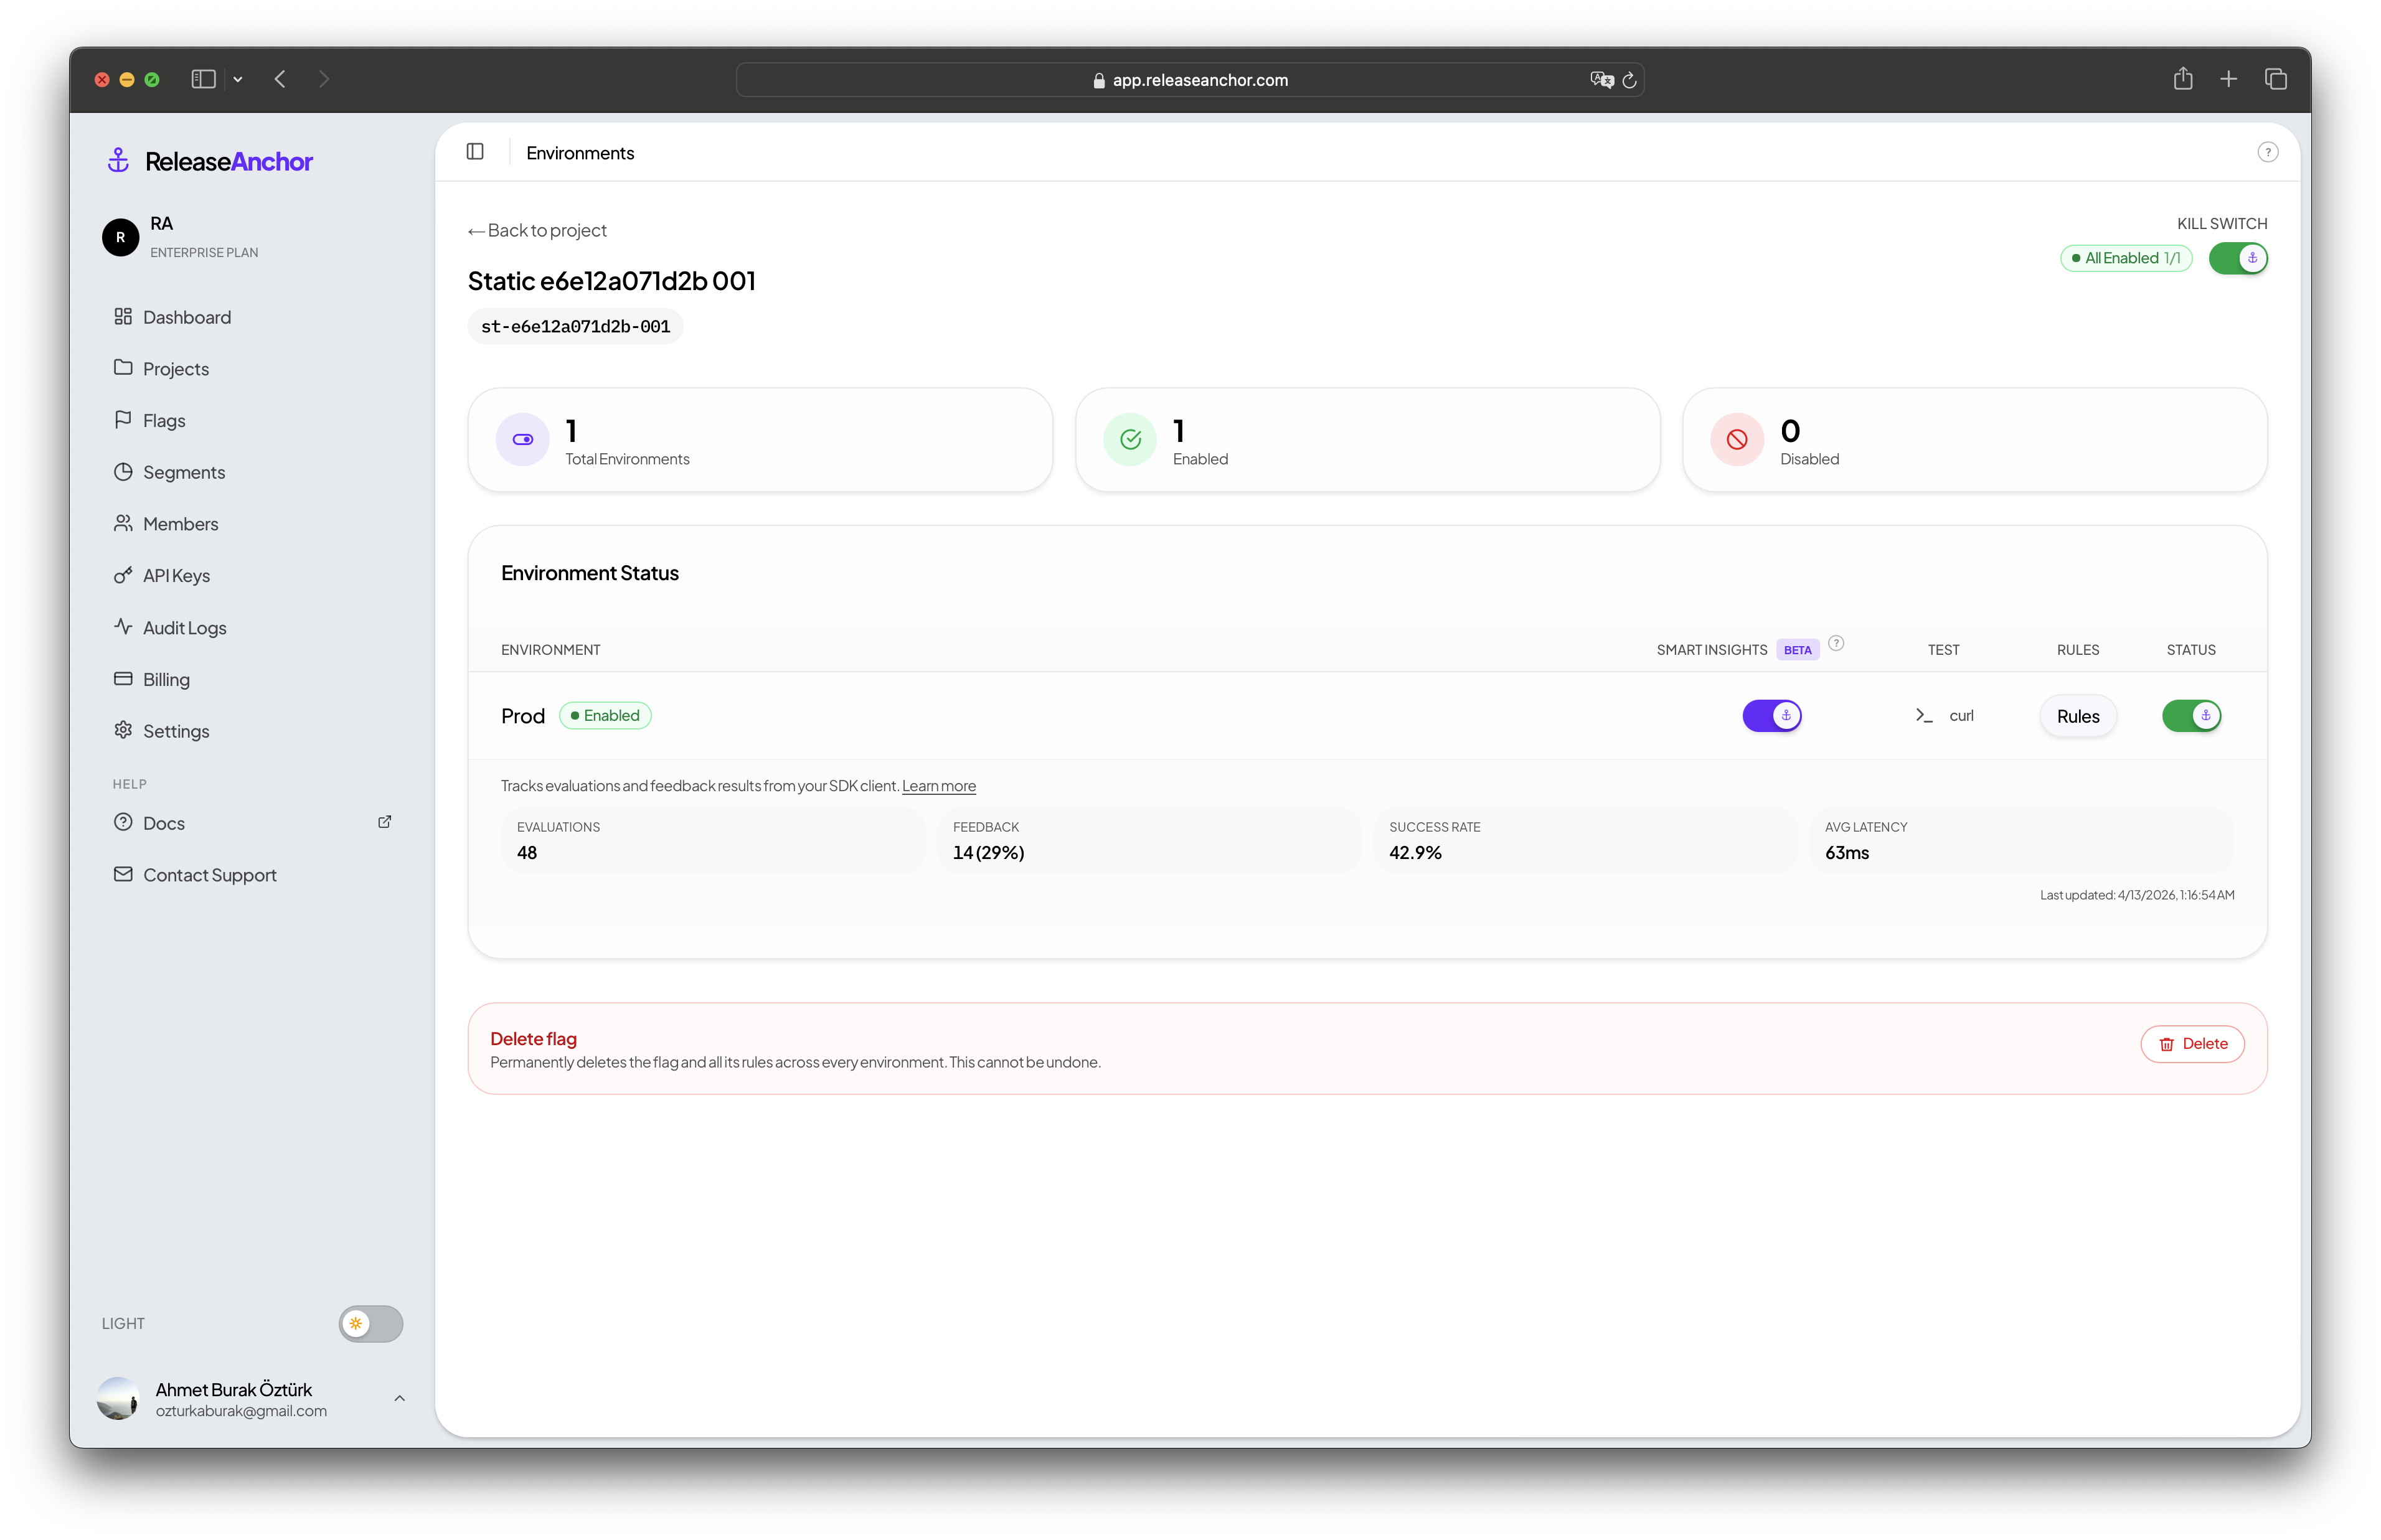
Task: Click the Safari share icon
Action: tap(2182, 79)
